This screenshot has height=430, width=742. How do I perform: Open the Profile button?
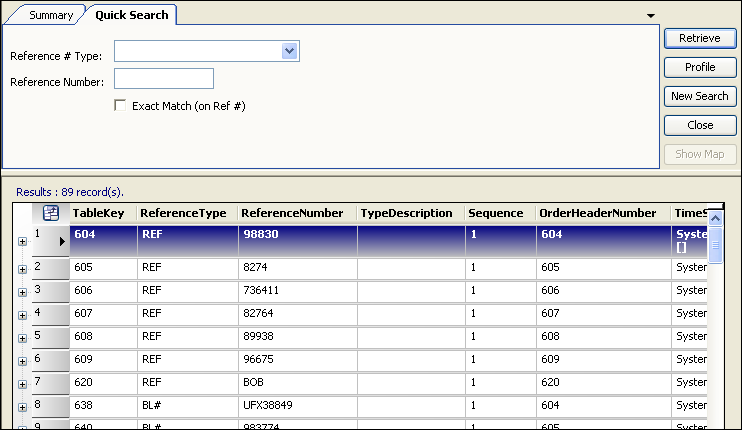point(700,67)
